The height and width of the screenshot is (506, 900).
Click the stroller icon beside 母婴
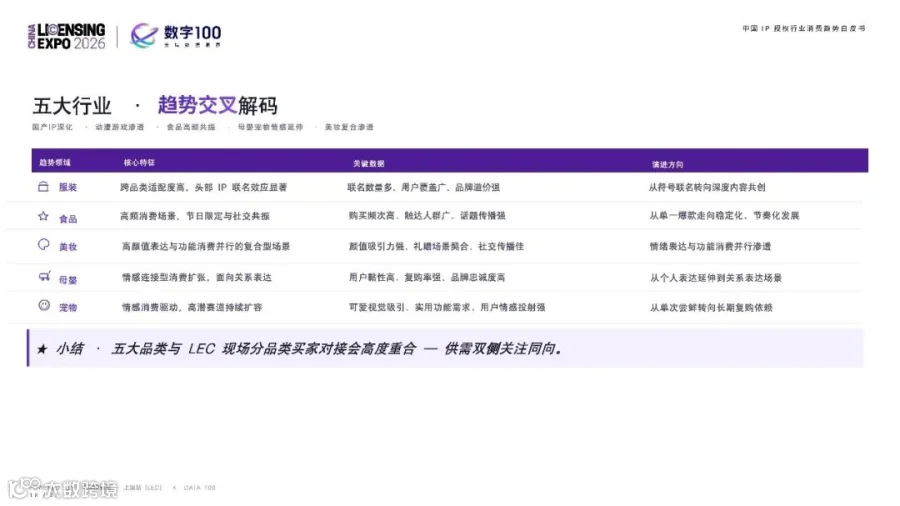coord(44,277)
